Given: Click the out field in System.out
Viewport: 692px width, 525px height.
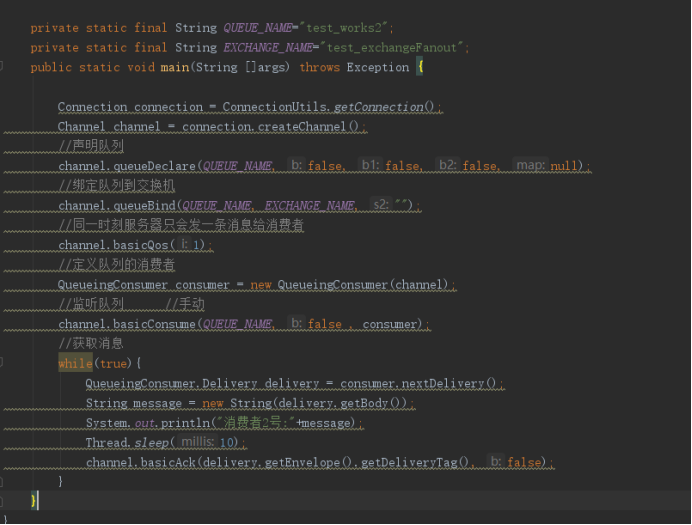Looking at the screenshot, I should point(144,423).
